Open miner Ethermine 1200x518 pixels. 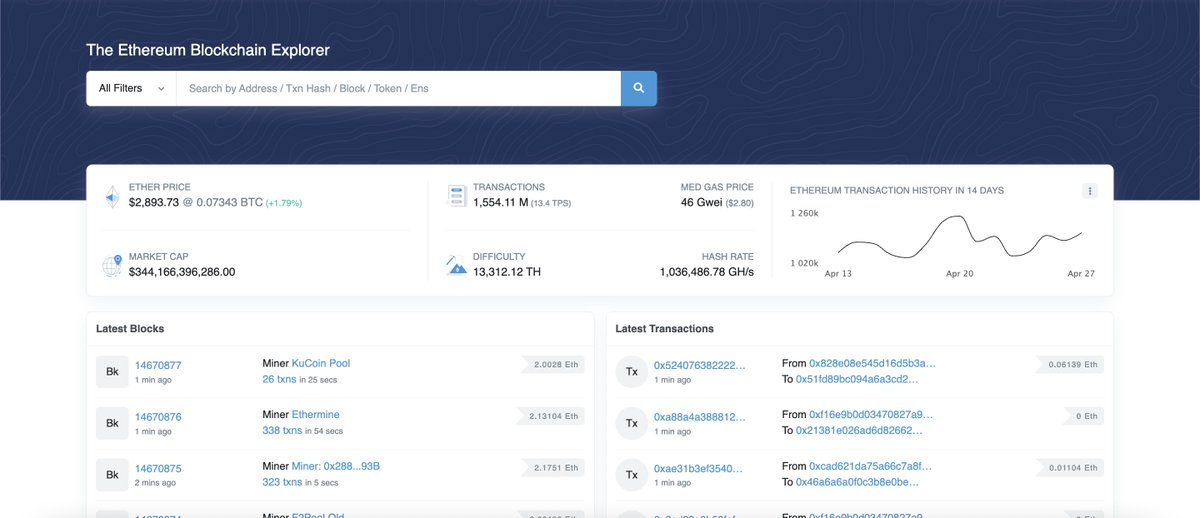point(316,414)
